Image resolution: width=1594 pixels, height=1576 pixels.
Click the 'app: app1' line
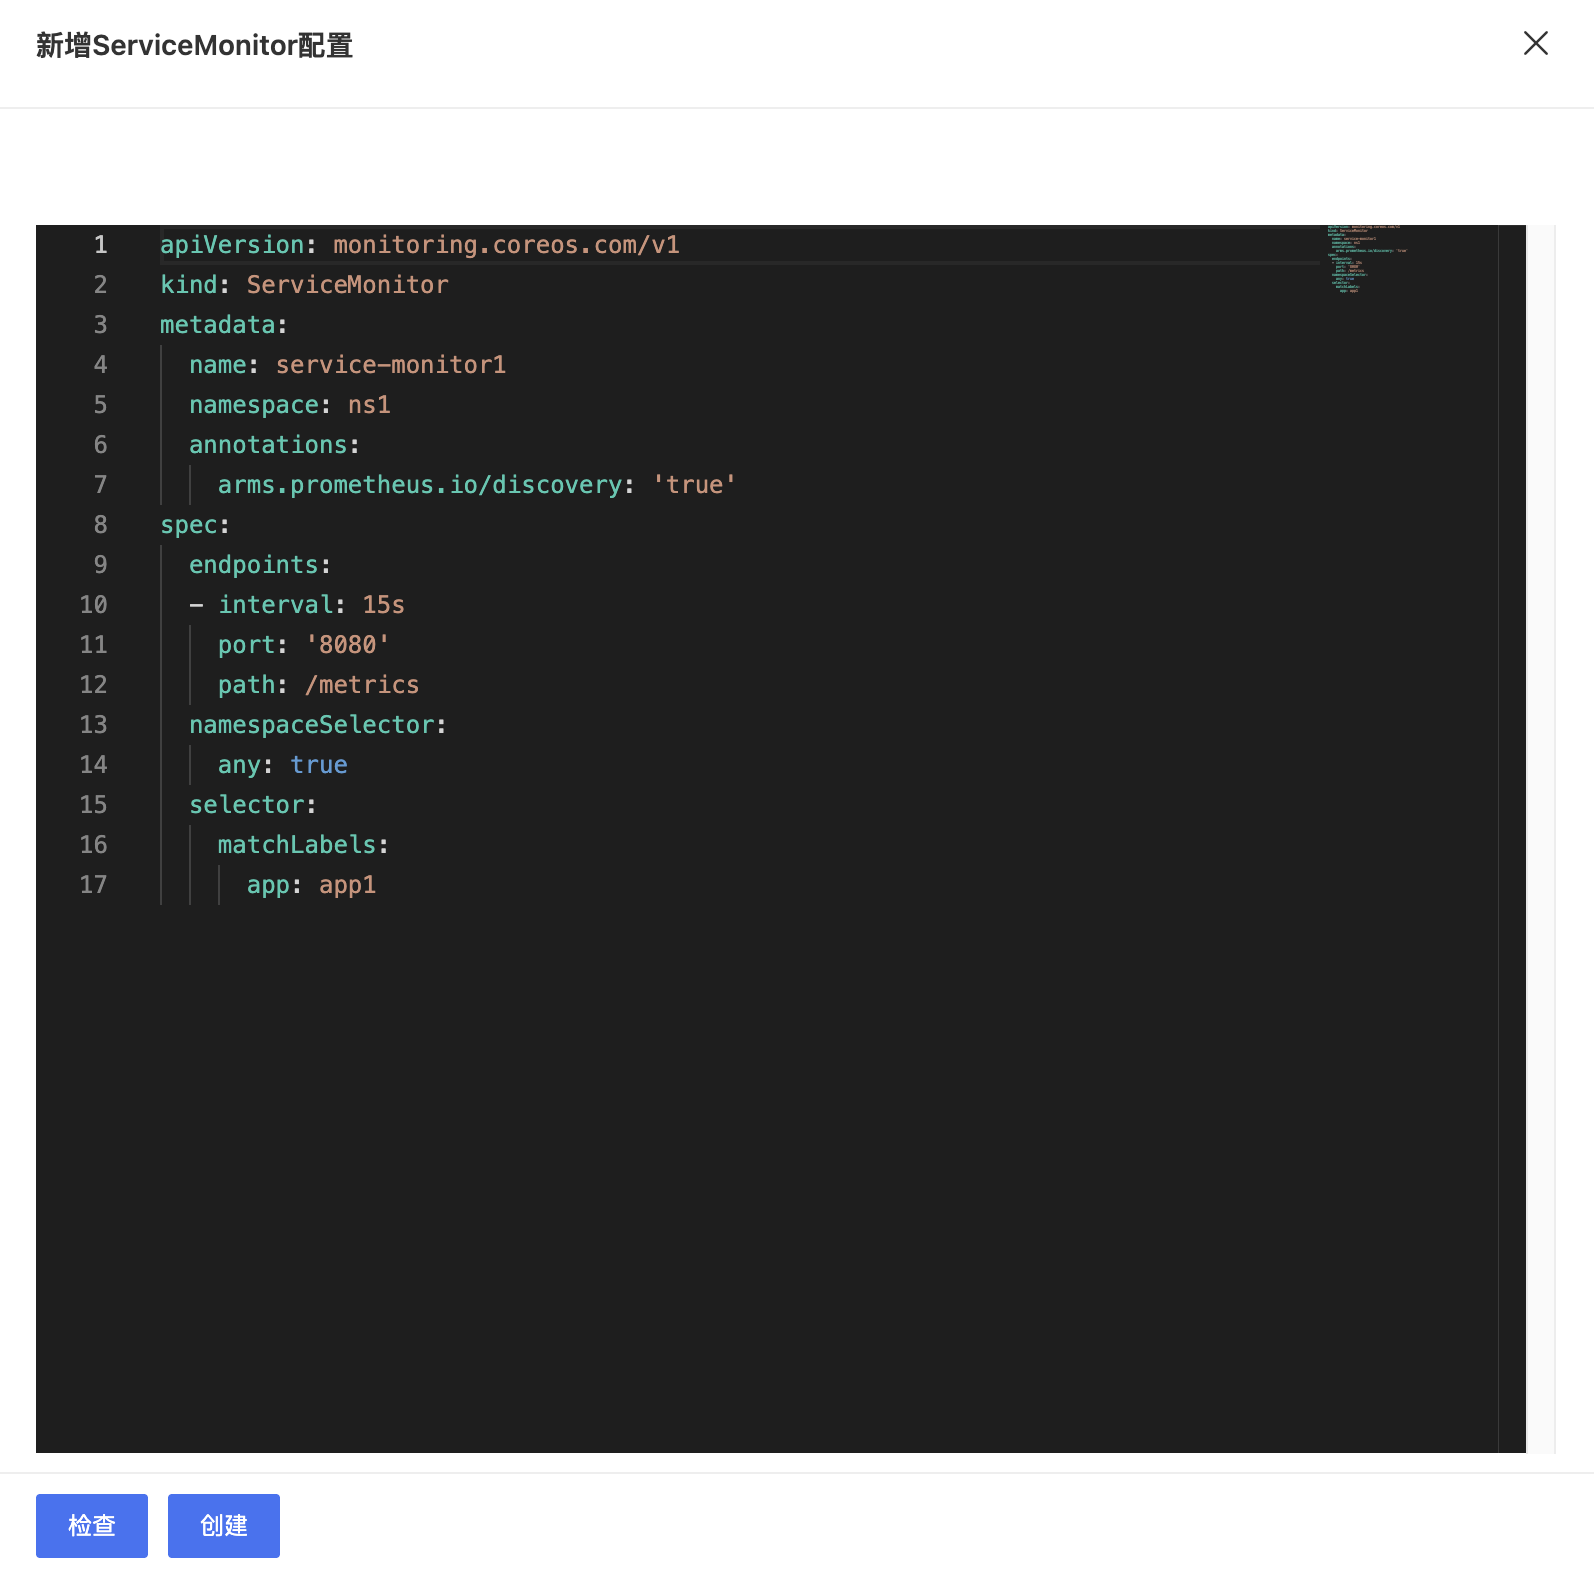tap(311, 885)
